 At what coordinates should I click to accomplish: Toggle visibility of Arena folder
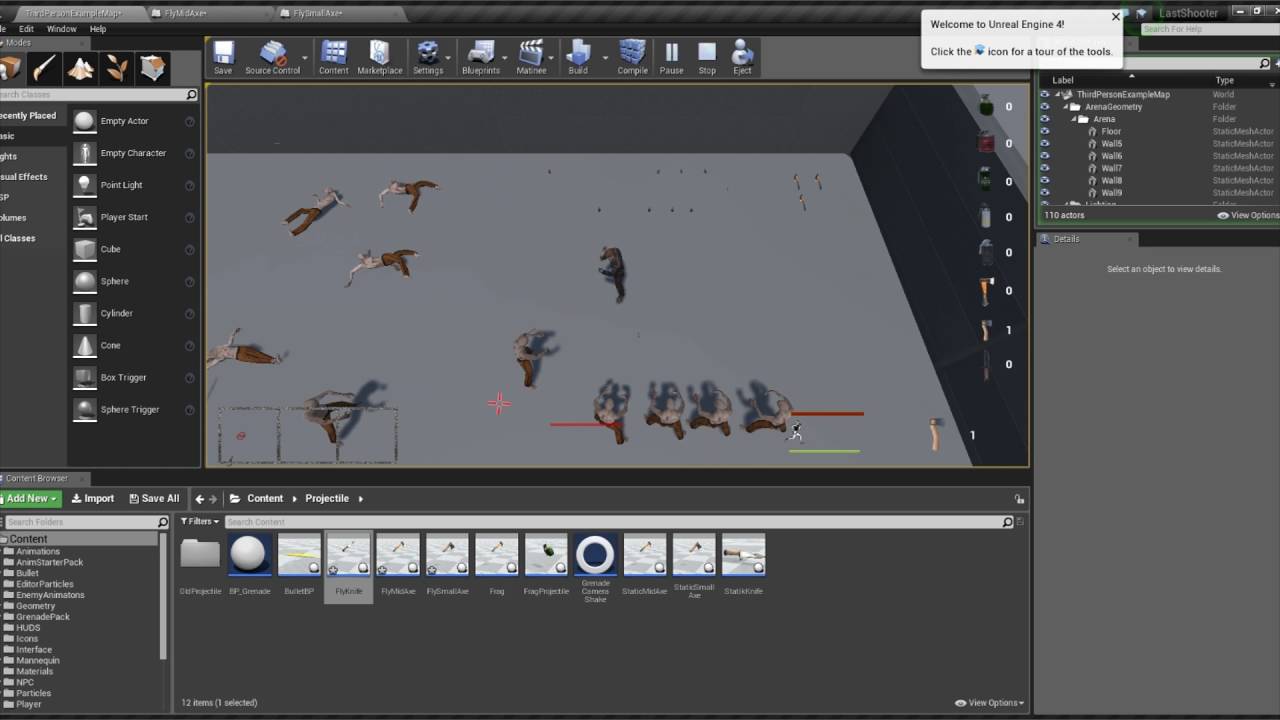pos(1045,119)
